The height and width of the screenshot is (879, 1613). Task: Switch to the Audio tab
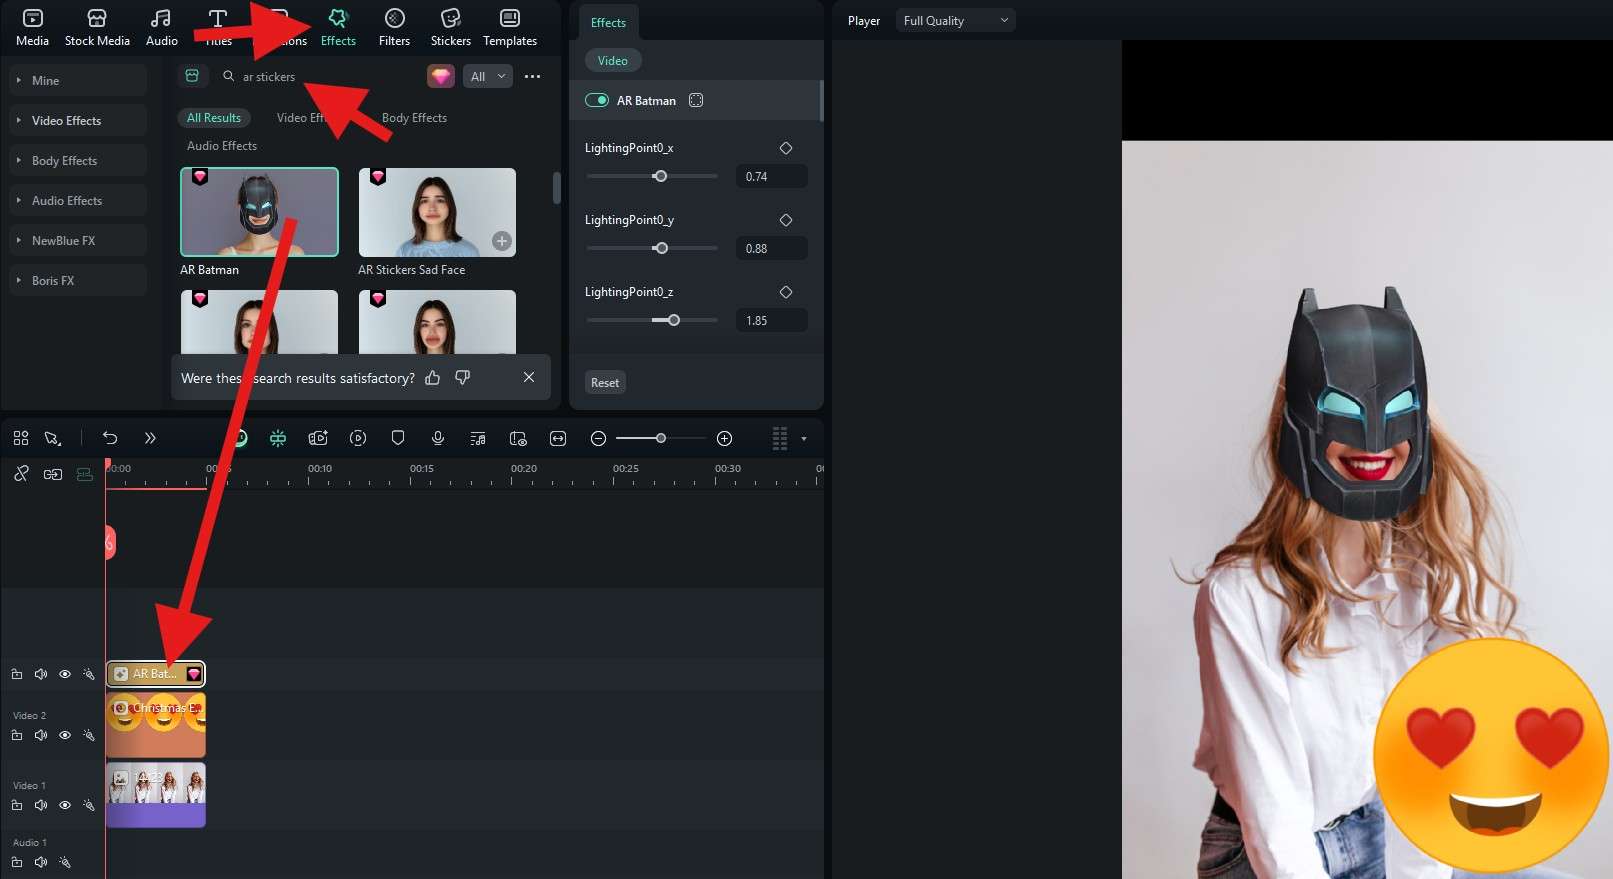pyautogui.click(x=161, y=28)
